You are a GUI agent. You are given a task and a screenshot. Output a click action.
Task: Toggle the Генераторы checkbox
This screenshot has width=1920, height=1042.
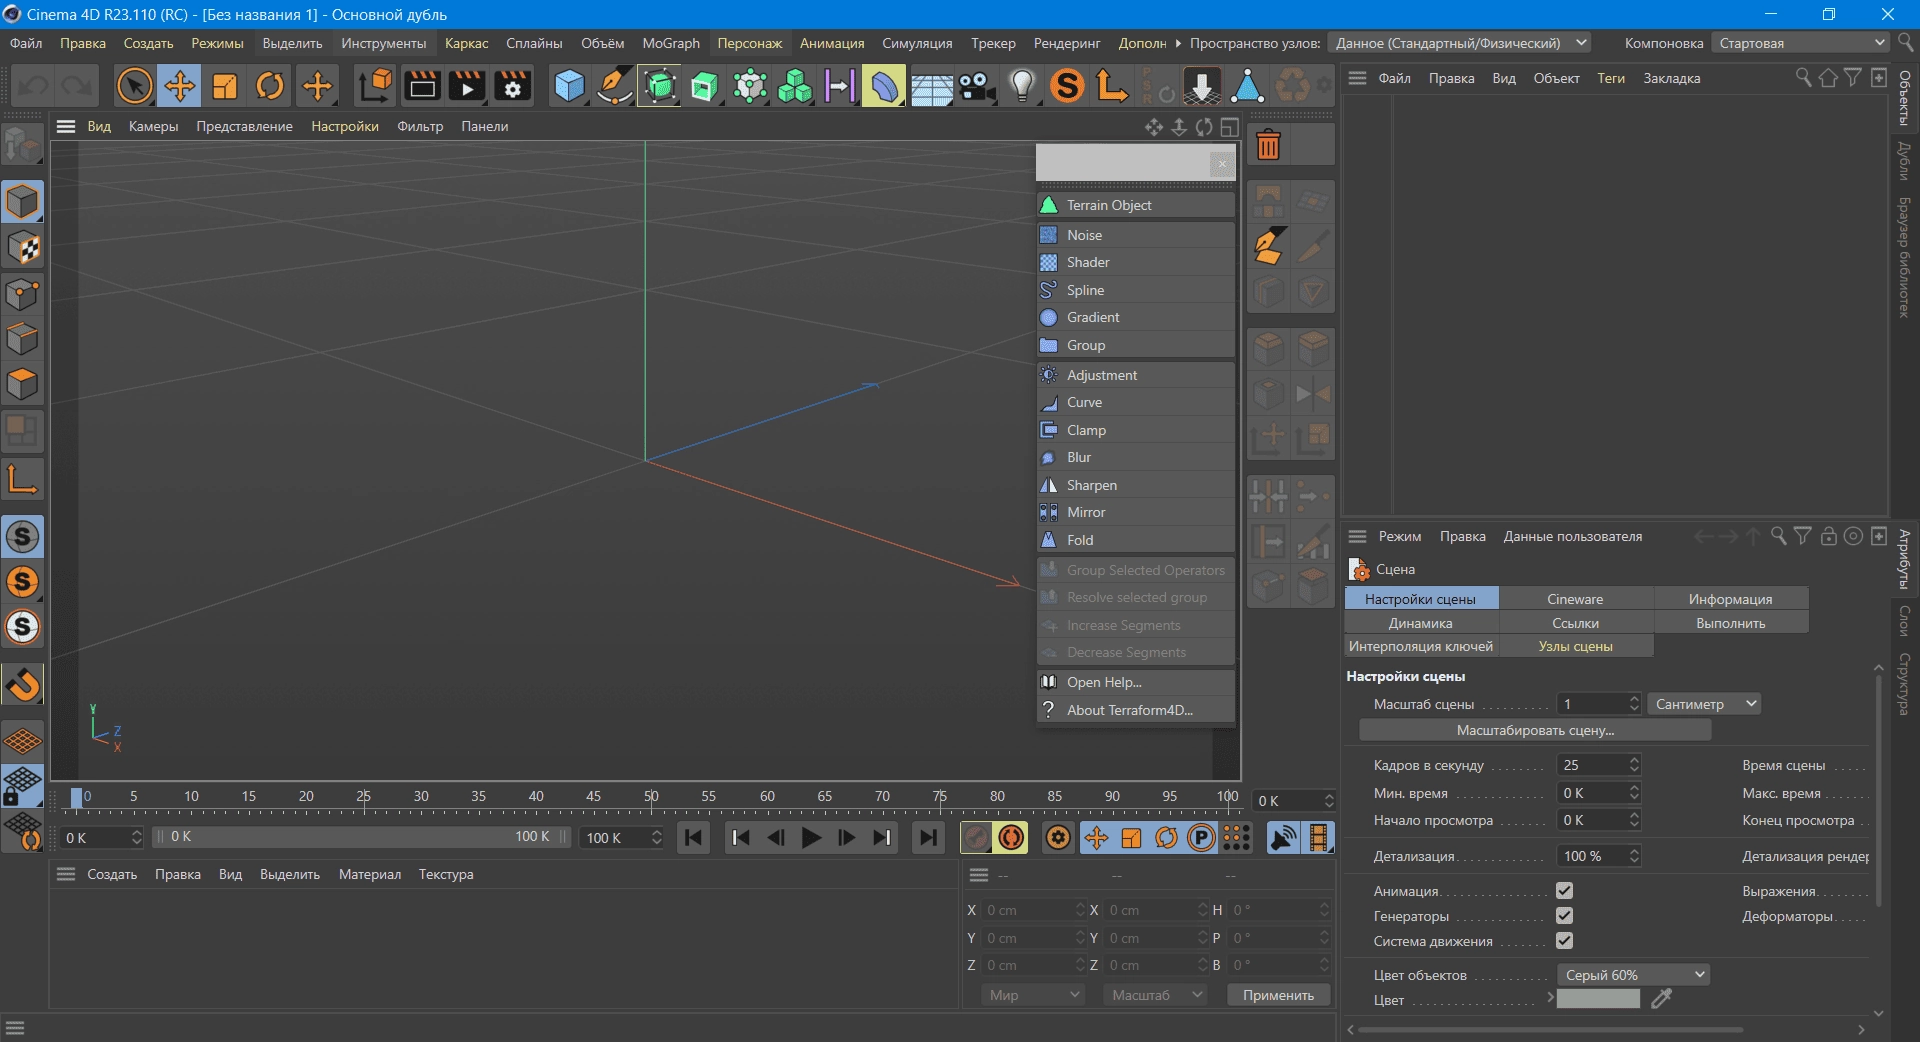1565,915
